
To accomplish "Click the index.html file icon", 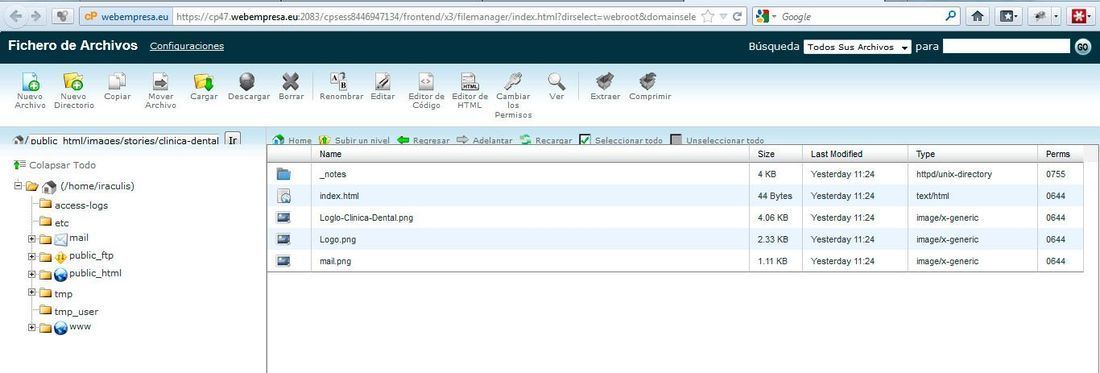I will [283, 196].
